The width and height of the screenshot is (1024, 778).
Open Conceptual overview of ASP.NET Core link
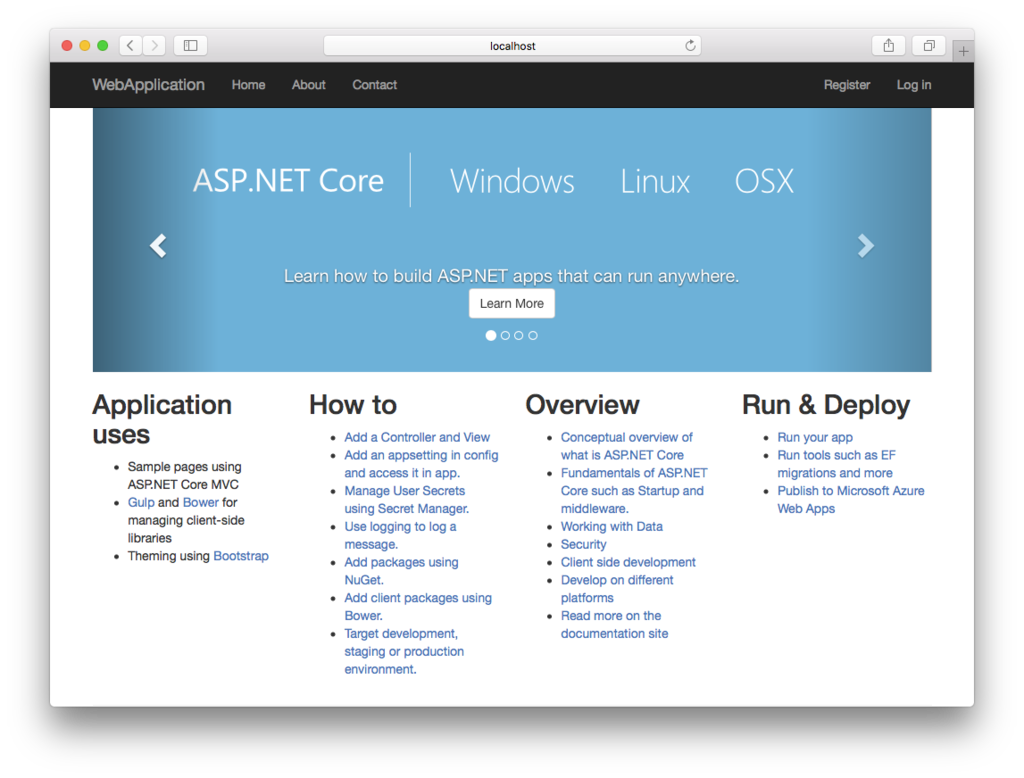[626, 446]
